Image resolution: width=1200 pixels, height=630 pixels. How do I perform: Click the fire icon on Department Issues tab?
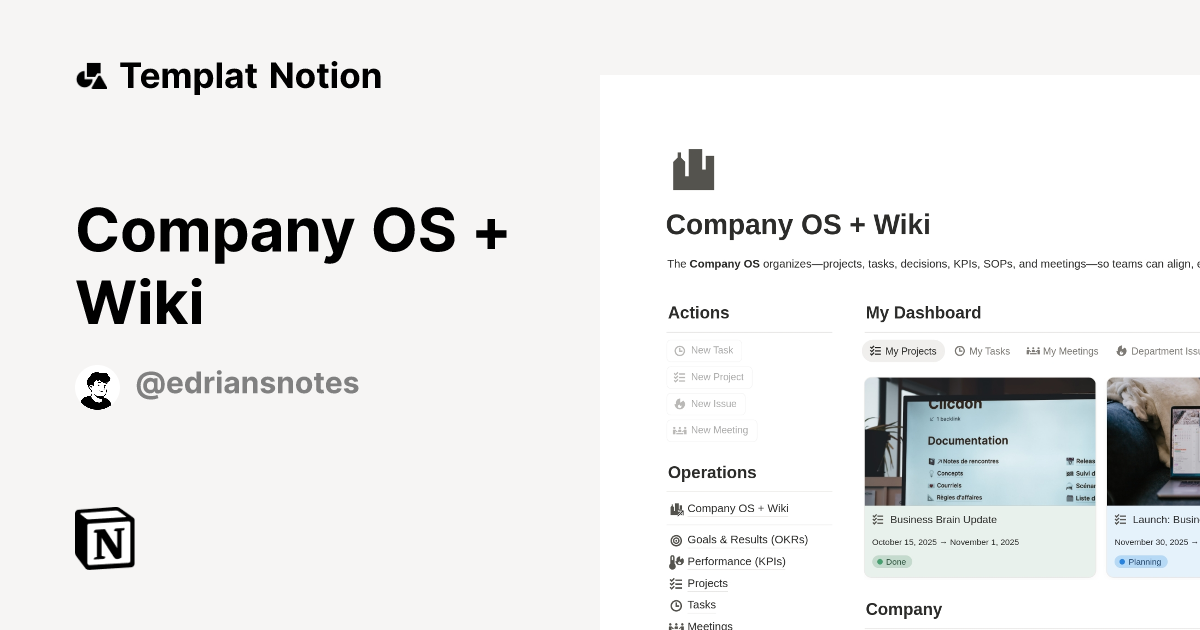(x=1122, y=351)
